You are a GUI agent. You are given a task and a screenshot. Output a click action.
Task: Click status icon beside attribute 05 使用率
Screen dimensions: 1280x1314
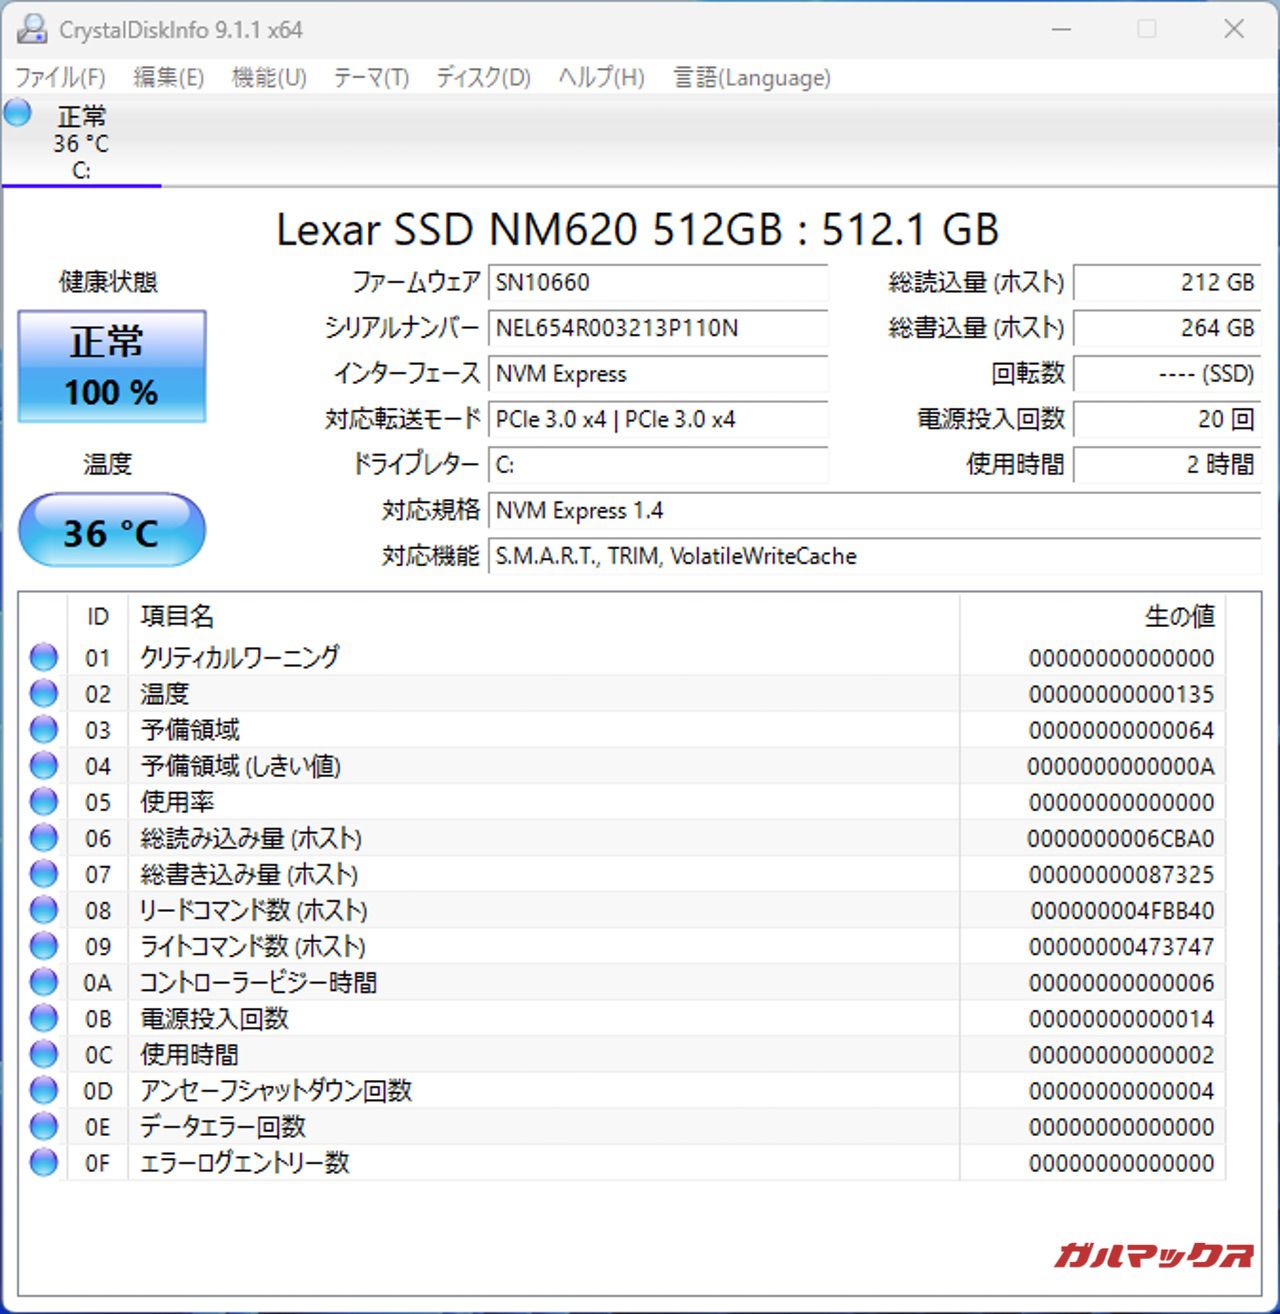tap(43, 801)
